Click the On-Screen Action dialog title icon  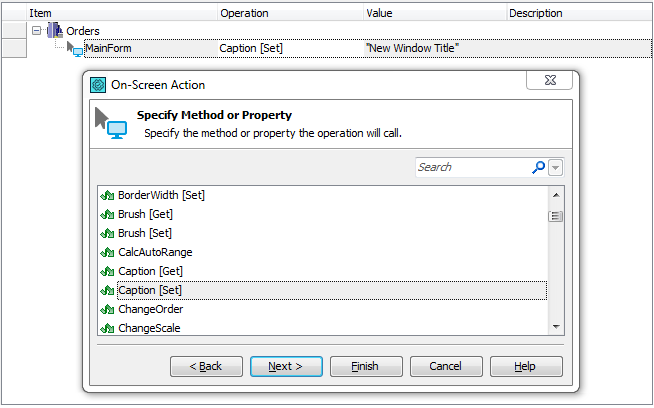click(x=98, y=85)
